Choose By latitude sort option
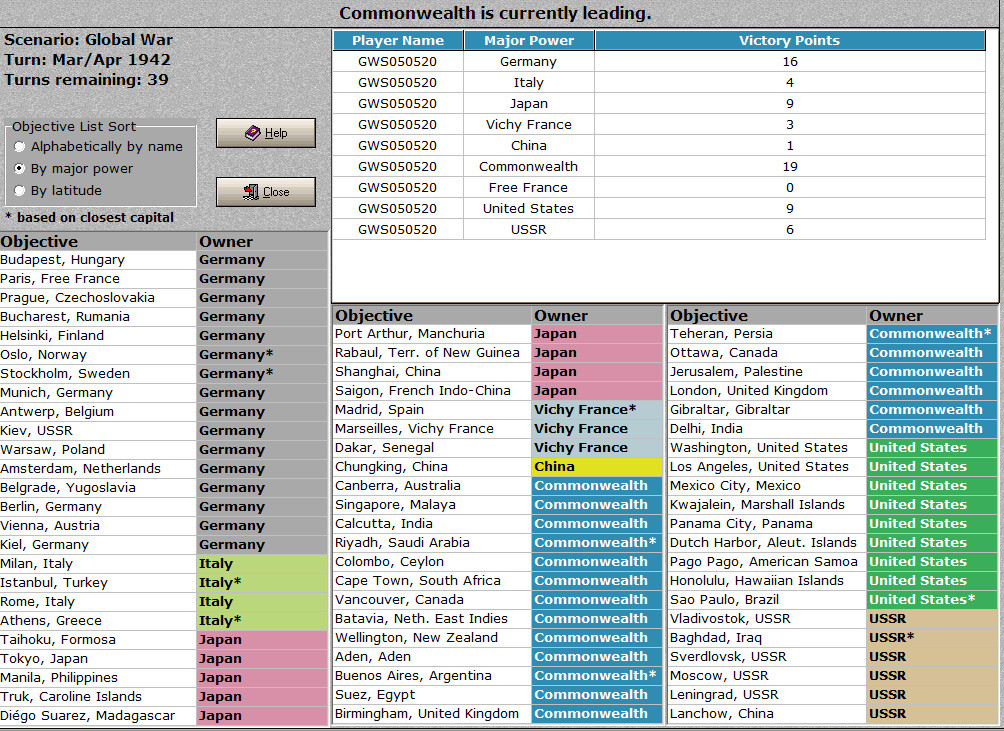This screenshot has width=1004, height=731. (x=58, y=191)
